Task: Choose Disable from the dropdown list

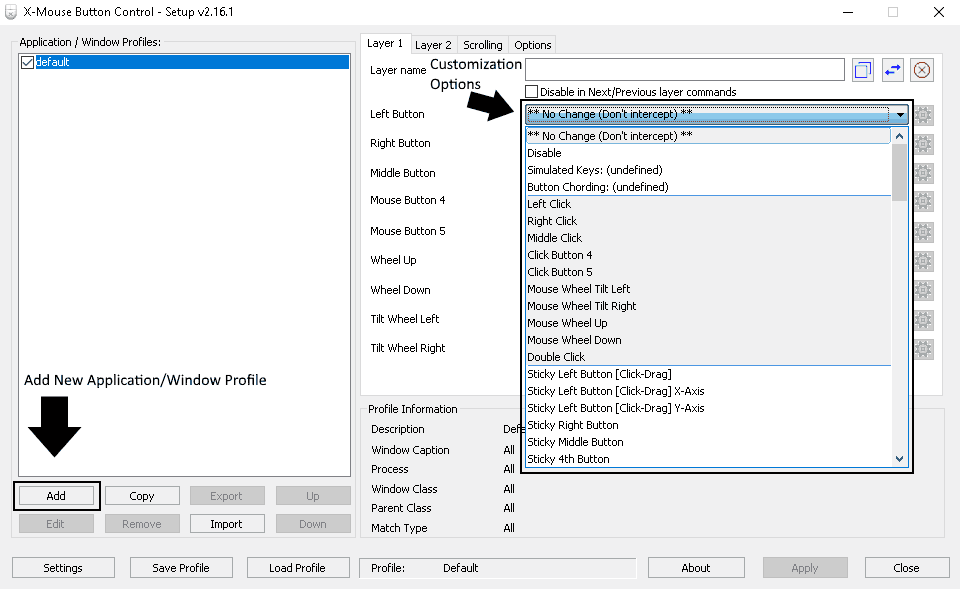Action: (708, 153)
